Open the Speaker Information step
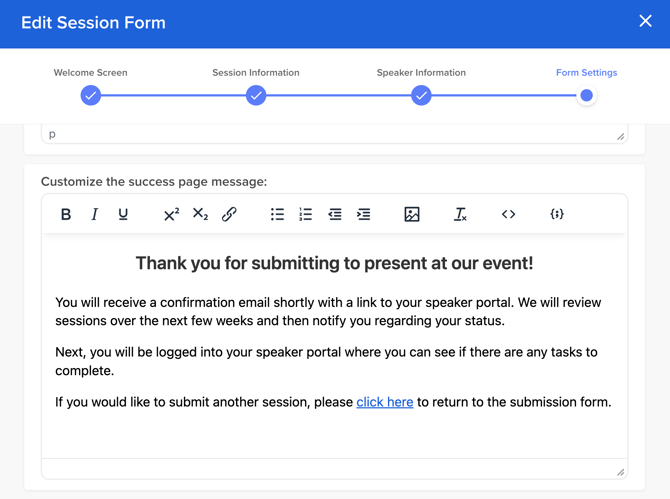Screen dimensions: 670x499 [421, 95]
